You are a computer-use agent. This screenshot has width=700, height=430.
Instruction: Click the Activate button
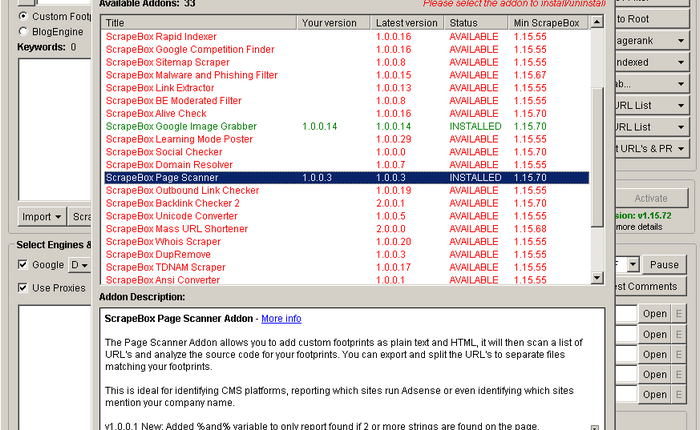click(x=651, y=198)
